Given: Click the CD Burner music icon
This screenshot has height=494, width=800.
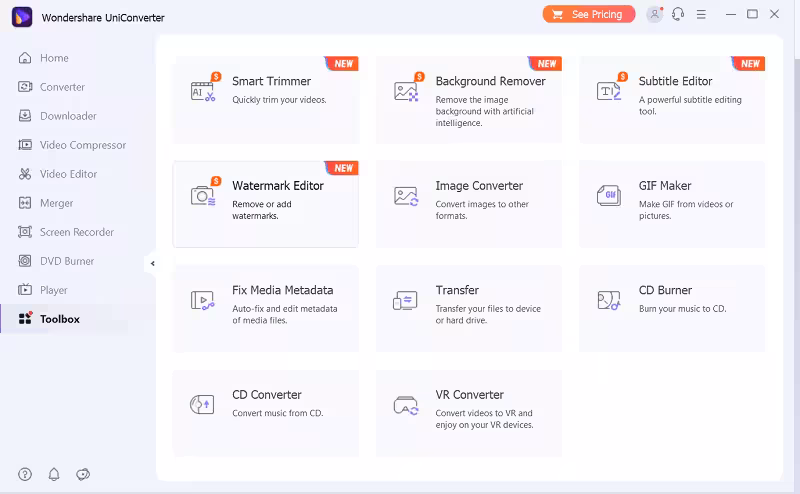Looking at the screenshot, I should [x=609, y=301].
